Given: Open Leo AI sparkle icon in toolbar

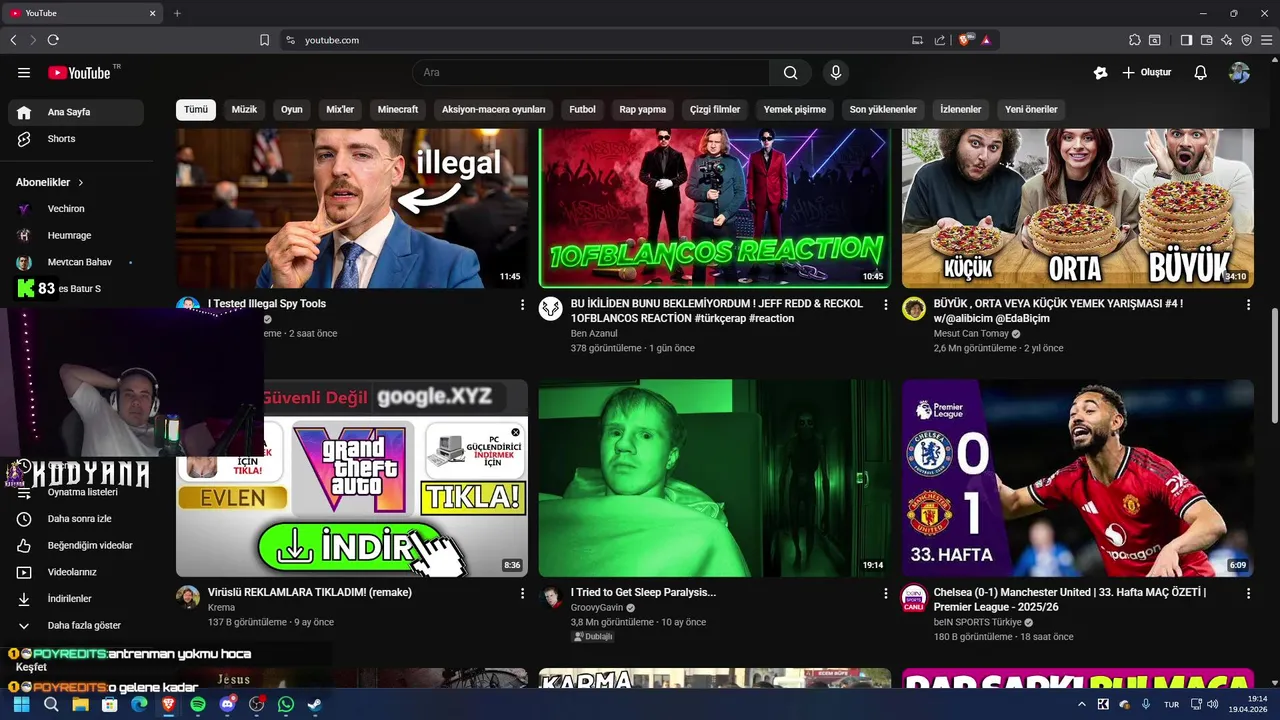Looking at the screenshot, I should click(x=1226, y=40).
